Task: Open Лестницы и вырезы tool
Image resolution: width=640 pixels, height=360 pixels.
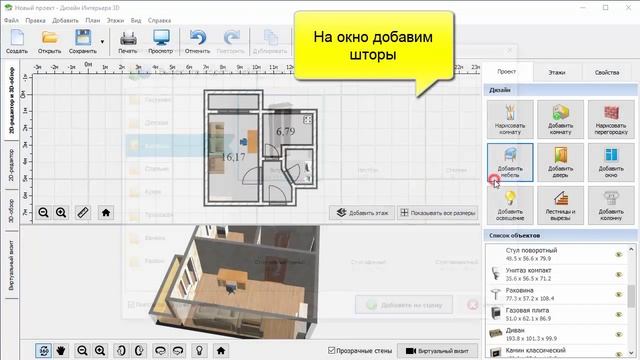Action: (x=560, y=205)
